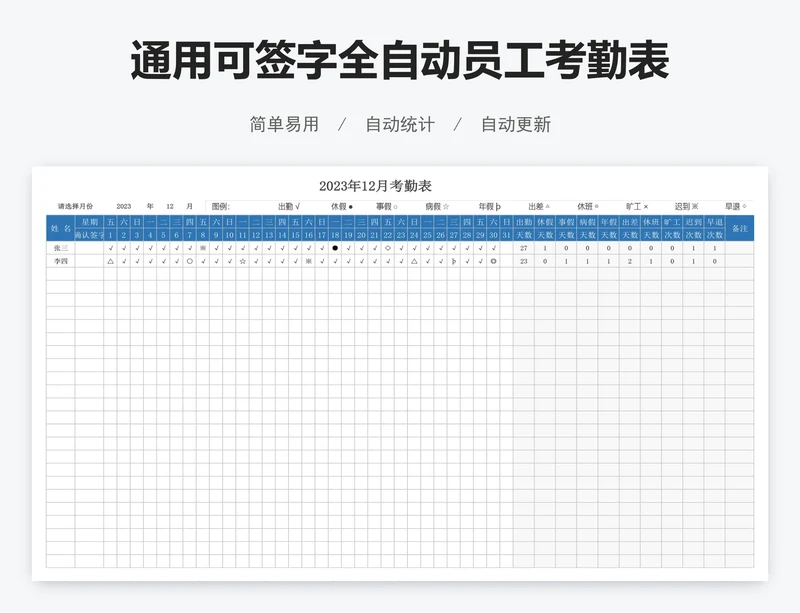Select the 星期 header cell
This screenshot has height=613, width=800.
[x=89, y=222]
